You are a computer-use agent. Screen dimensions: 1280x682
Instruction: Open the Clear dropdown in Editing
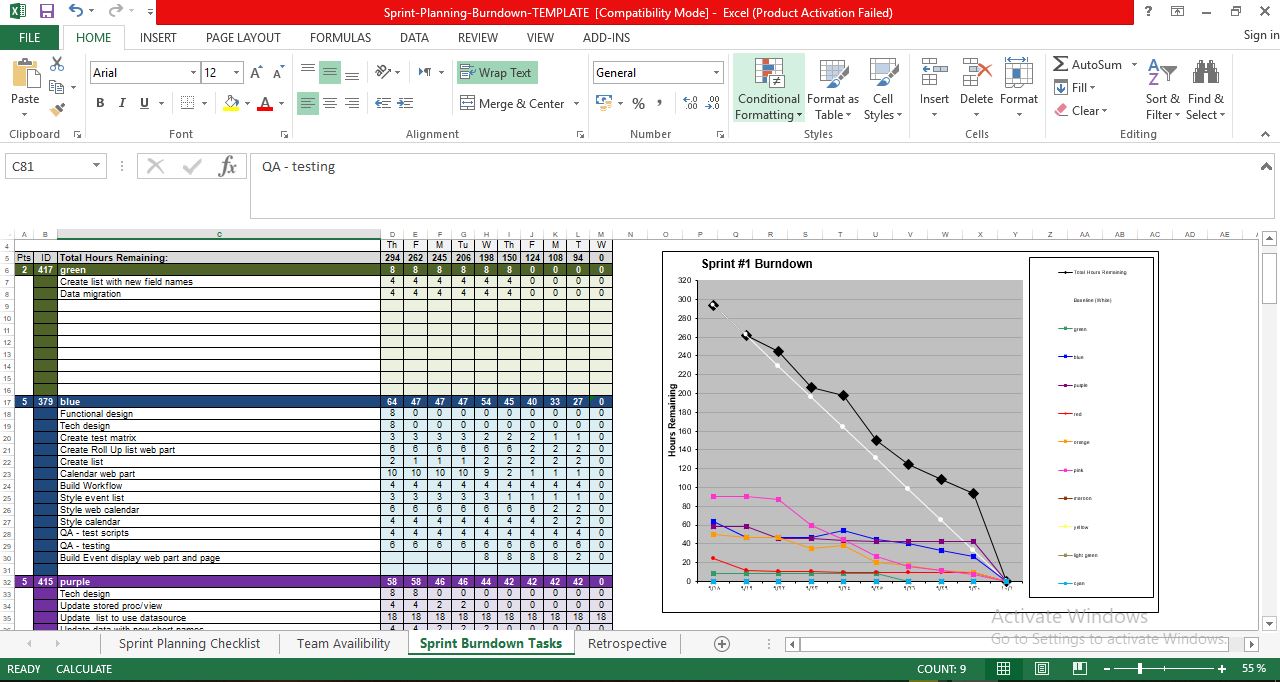coord(1081,111)
